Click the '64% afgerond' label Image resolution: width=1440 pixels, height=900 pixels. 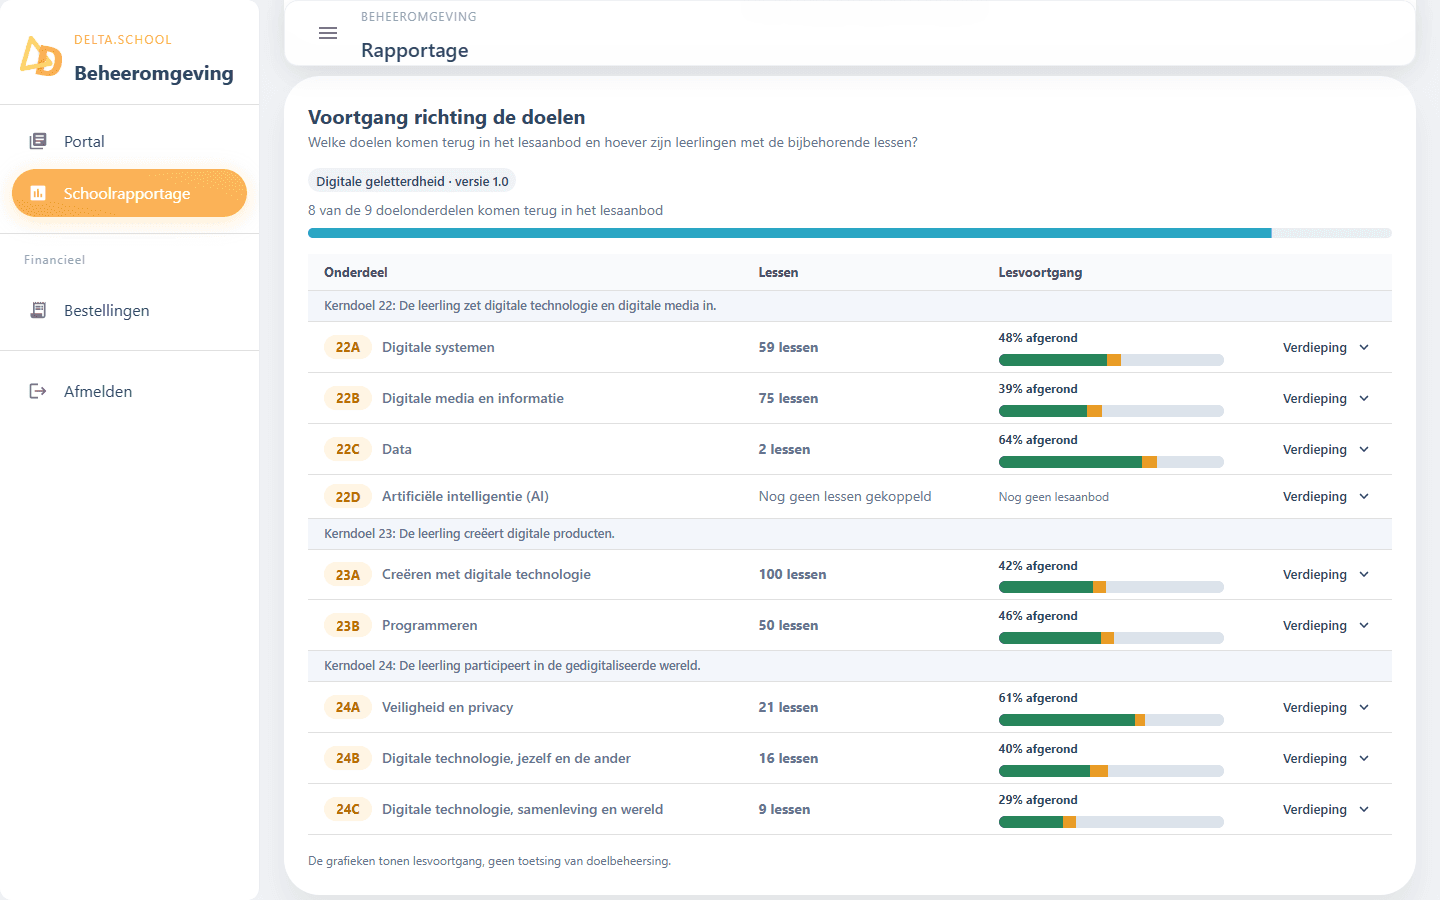pos(1038,440)
